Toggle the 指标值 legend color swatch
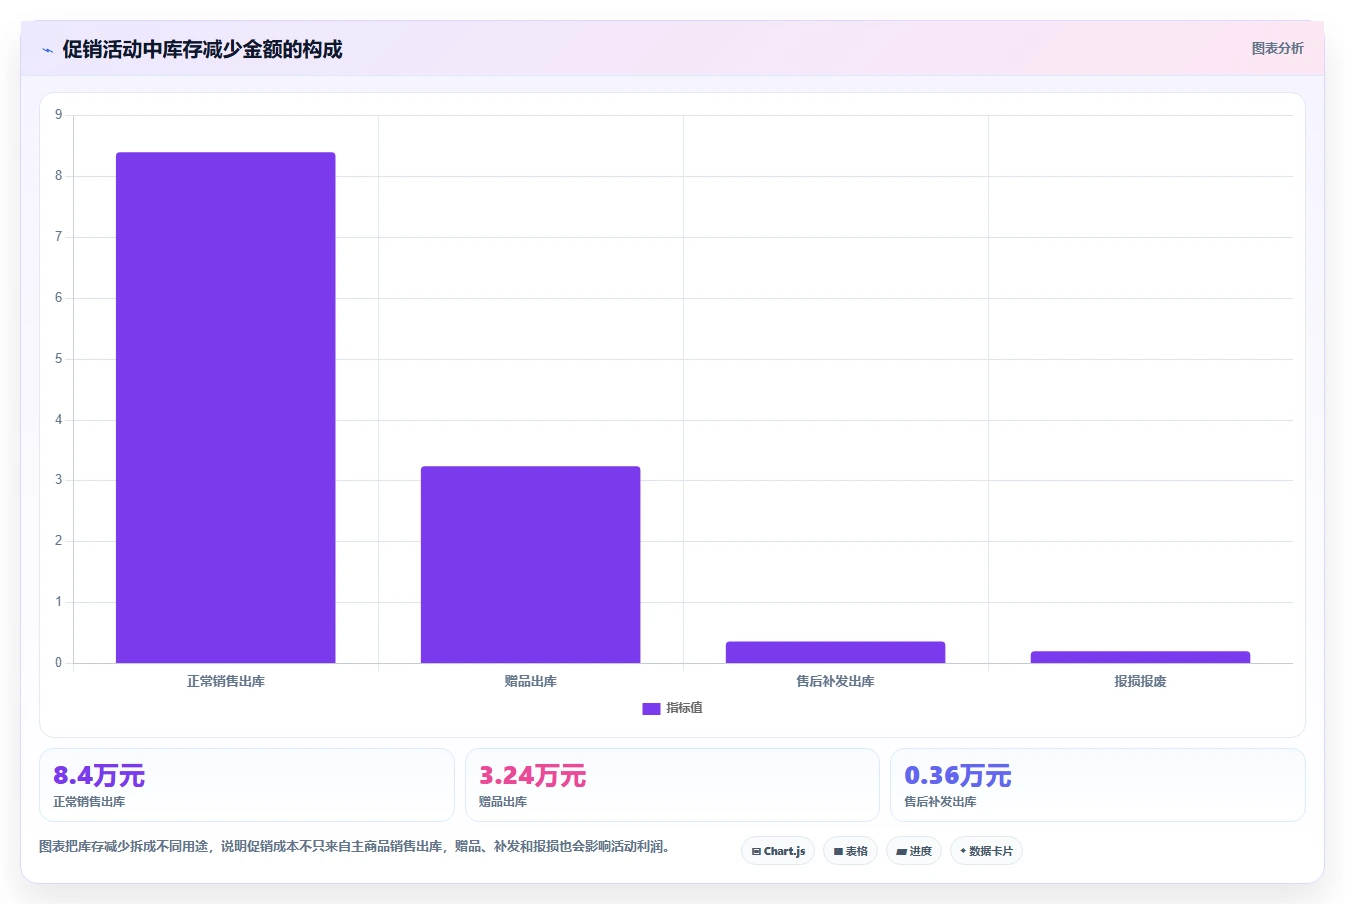This screenshot has width=1345, height=904. [651, 708]
